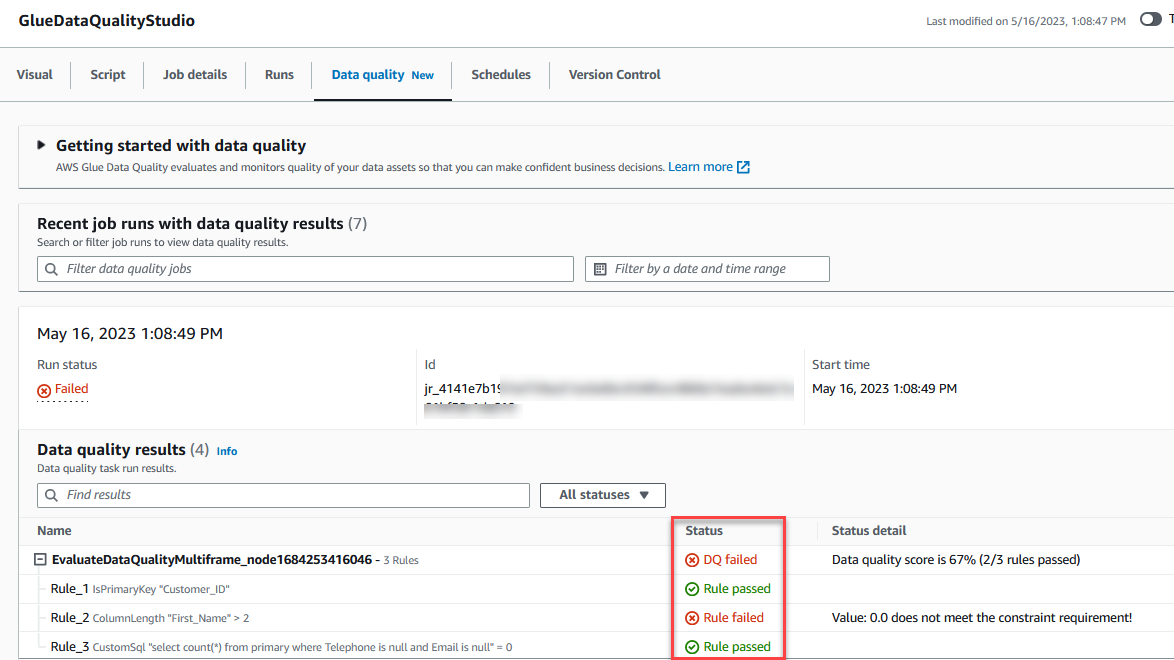Screen dimensions: 1174x660
Task: Focus the Filter data quality jobs field
Action: pos(305,269)
